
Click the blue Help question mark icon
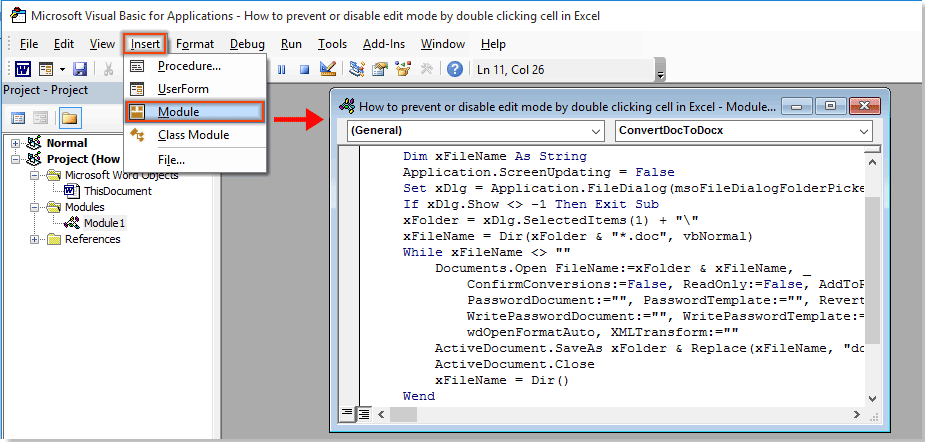click(x=455, y=69)
